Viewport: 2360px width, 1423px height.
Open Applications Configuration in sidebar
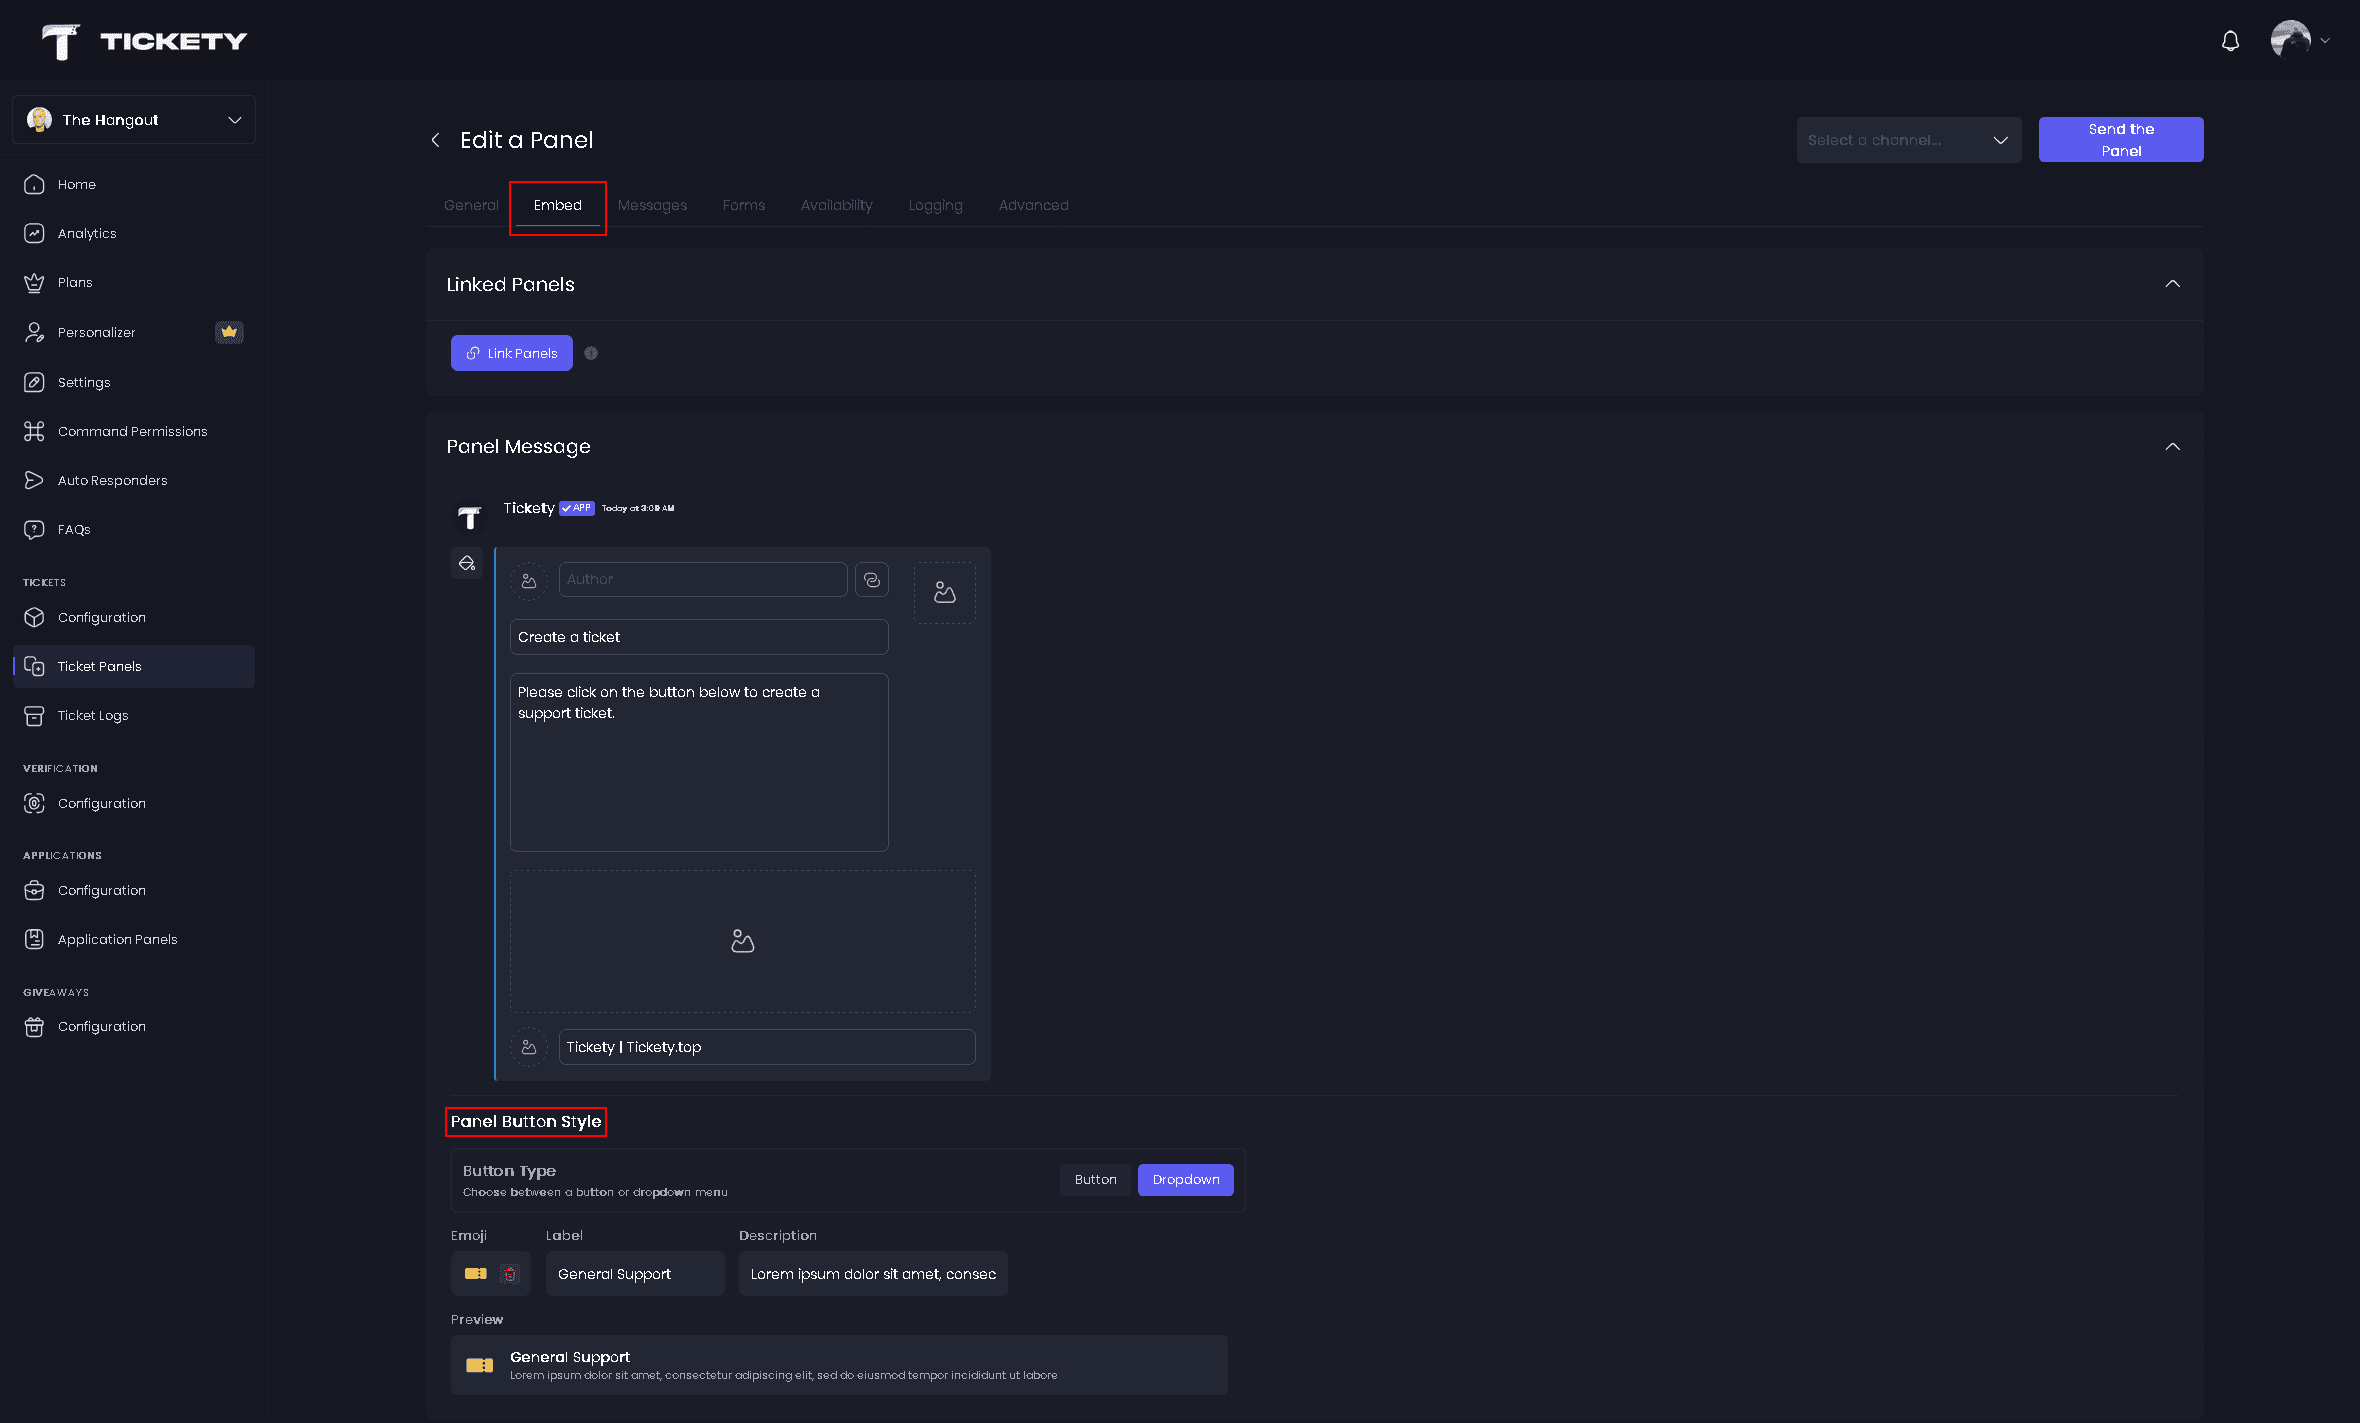(x=133, y=890)
